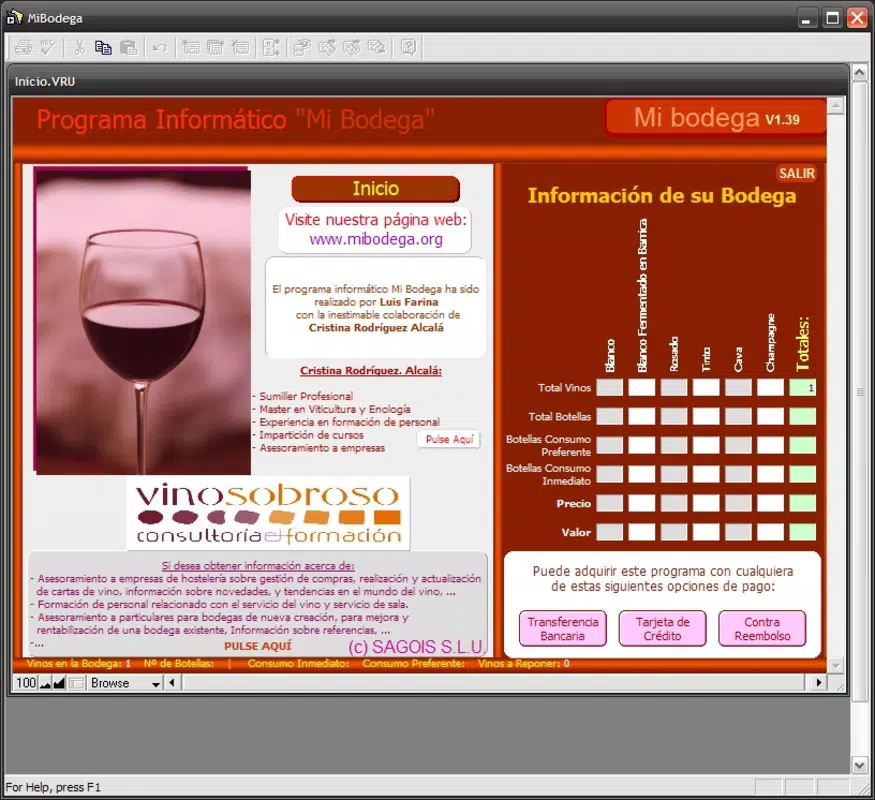Click the zoom out small mountains icon
Image resolution: width=875 pixels, height=800 pixels.
[46, 683]
